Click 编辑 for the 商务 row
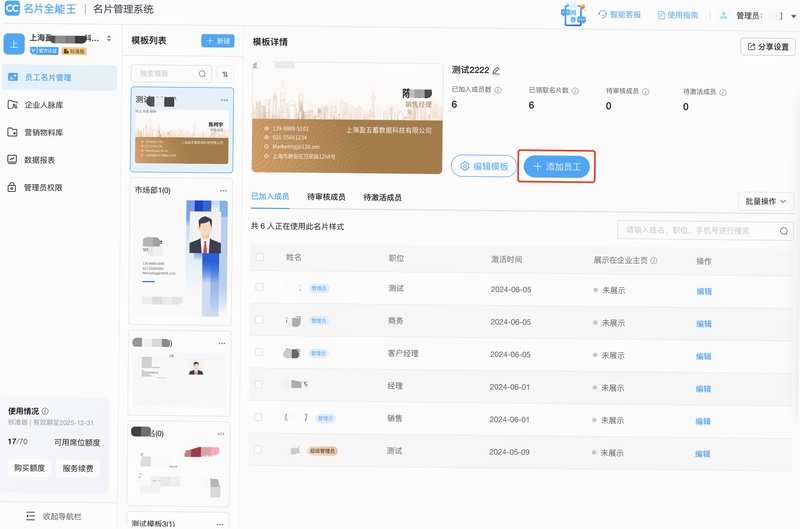 point(704,324)
